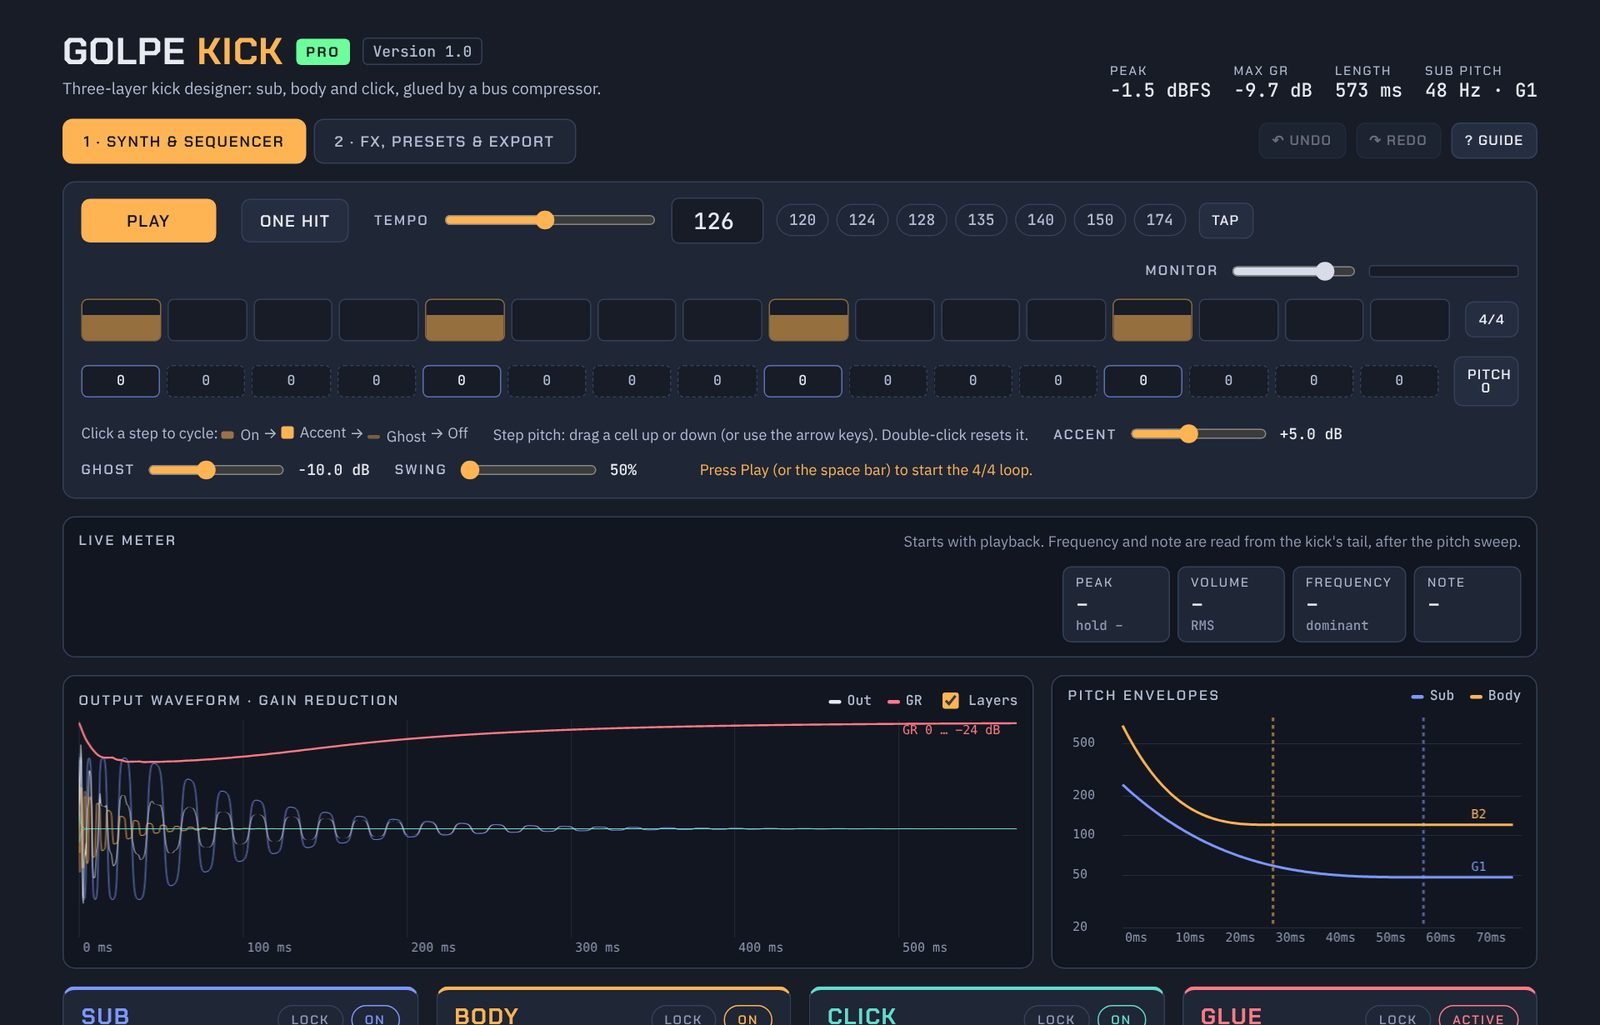Click the 4/4 pattern button
This screenshot has width=1600, height=1025.
coord(1491,319)
